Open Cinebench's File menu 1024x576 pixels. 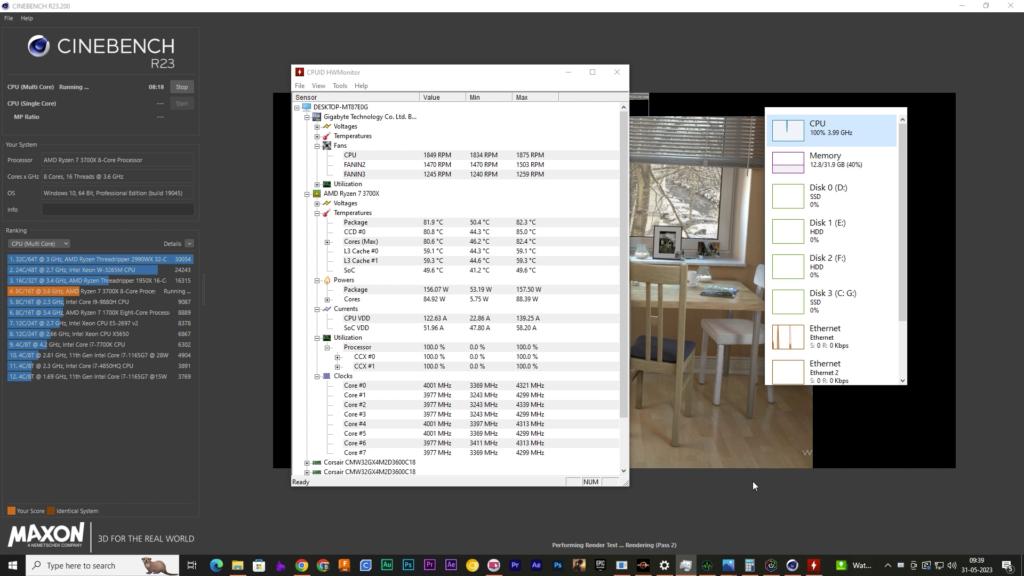coord(8,18)
